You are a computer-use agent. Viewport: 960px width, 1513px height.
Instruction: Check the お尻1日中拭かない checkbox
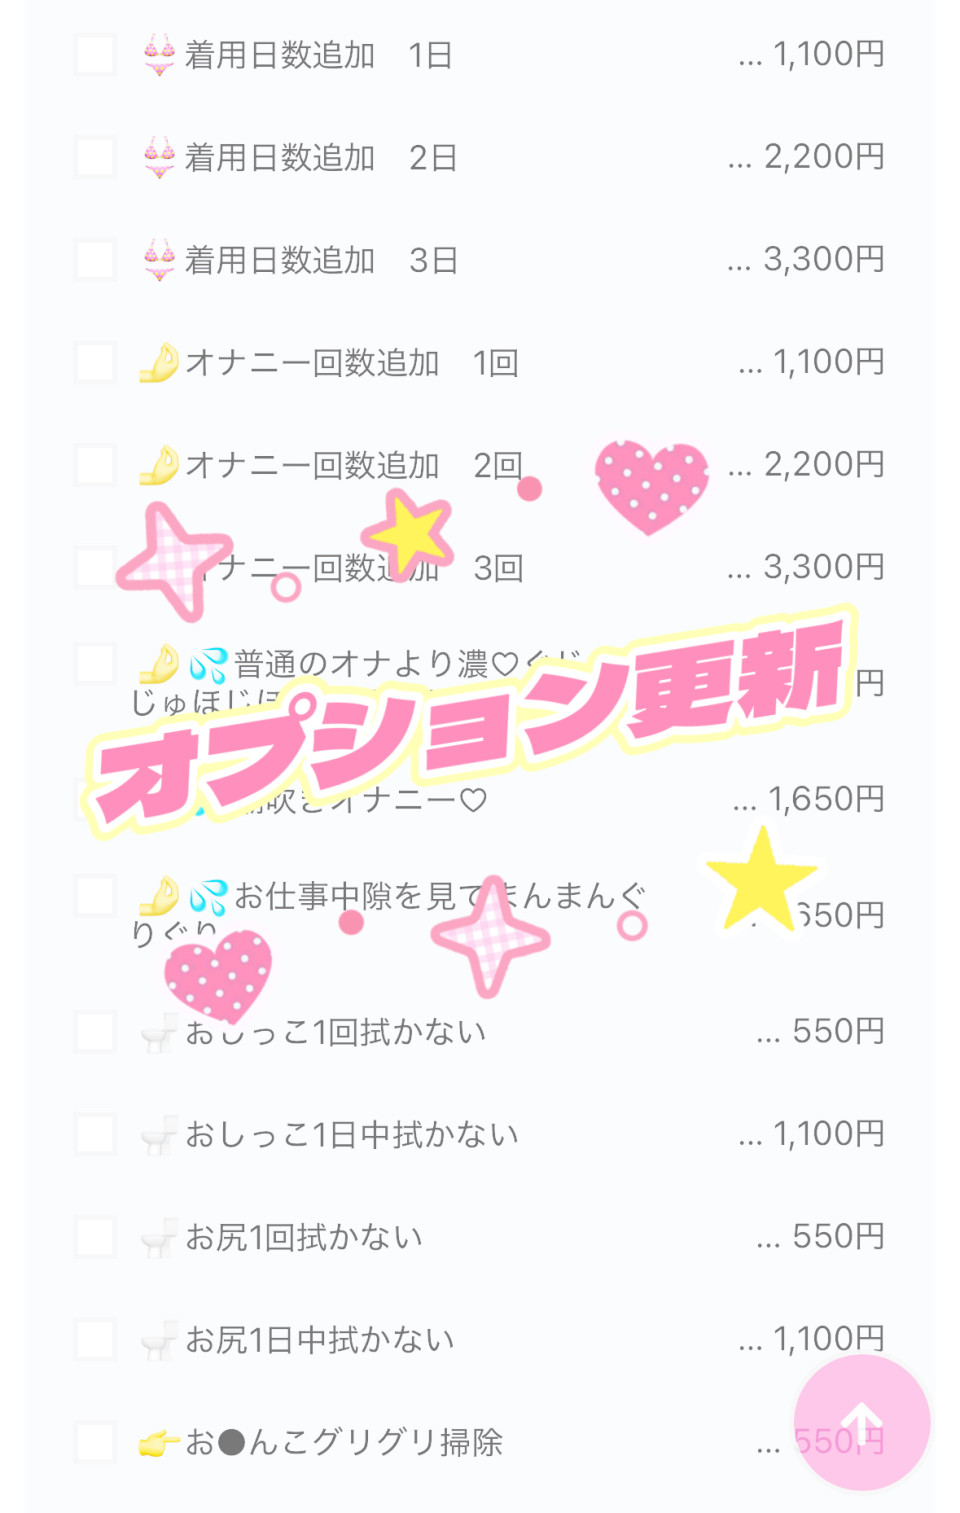[96, 1340]
